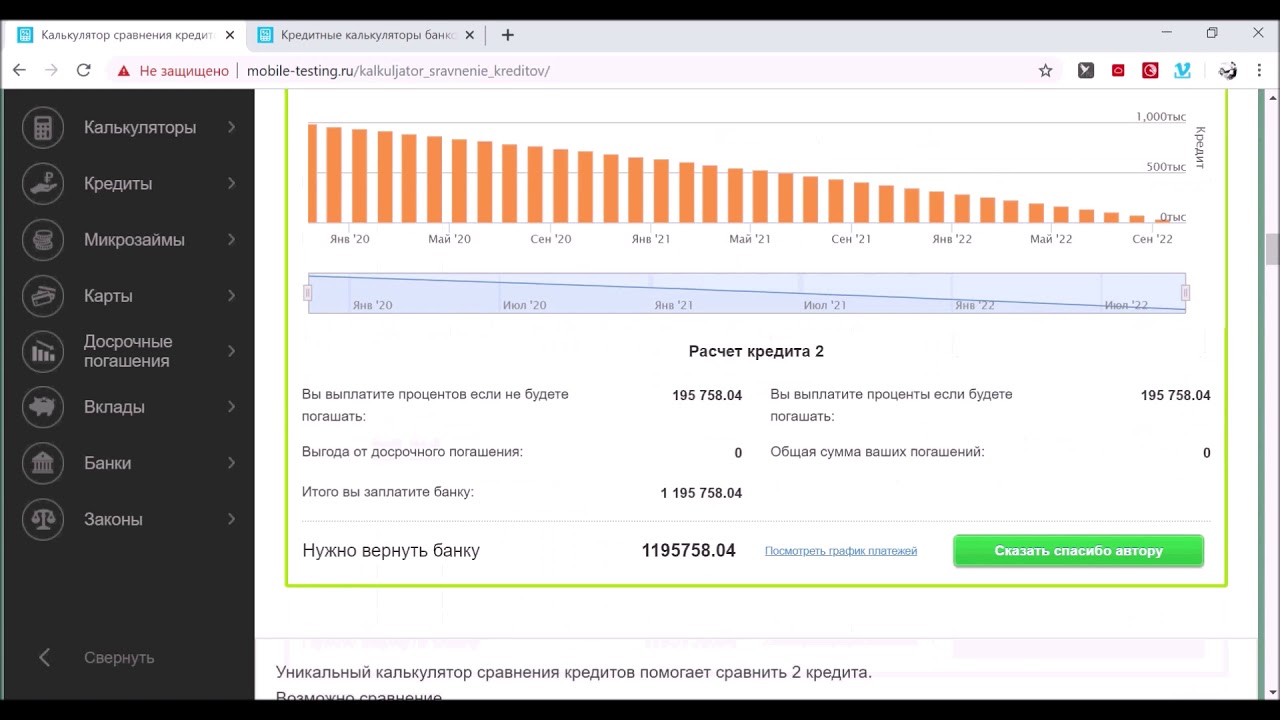The height and width of the screenshot is (720, 1280).
Task: Open Посмотреть график платежей link
Action: click(841, 551)
